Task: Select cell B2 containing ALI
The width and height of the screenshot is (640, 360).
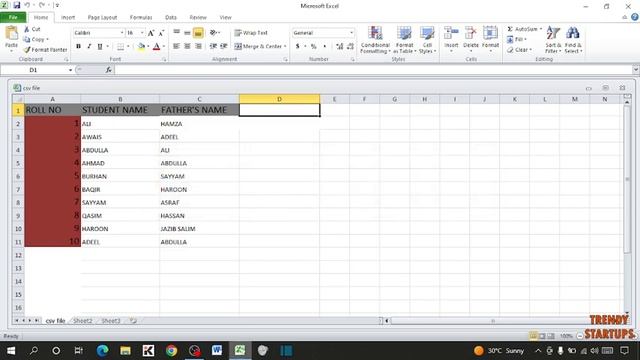Action: (x=120, y=124)
